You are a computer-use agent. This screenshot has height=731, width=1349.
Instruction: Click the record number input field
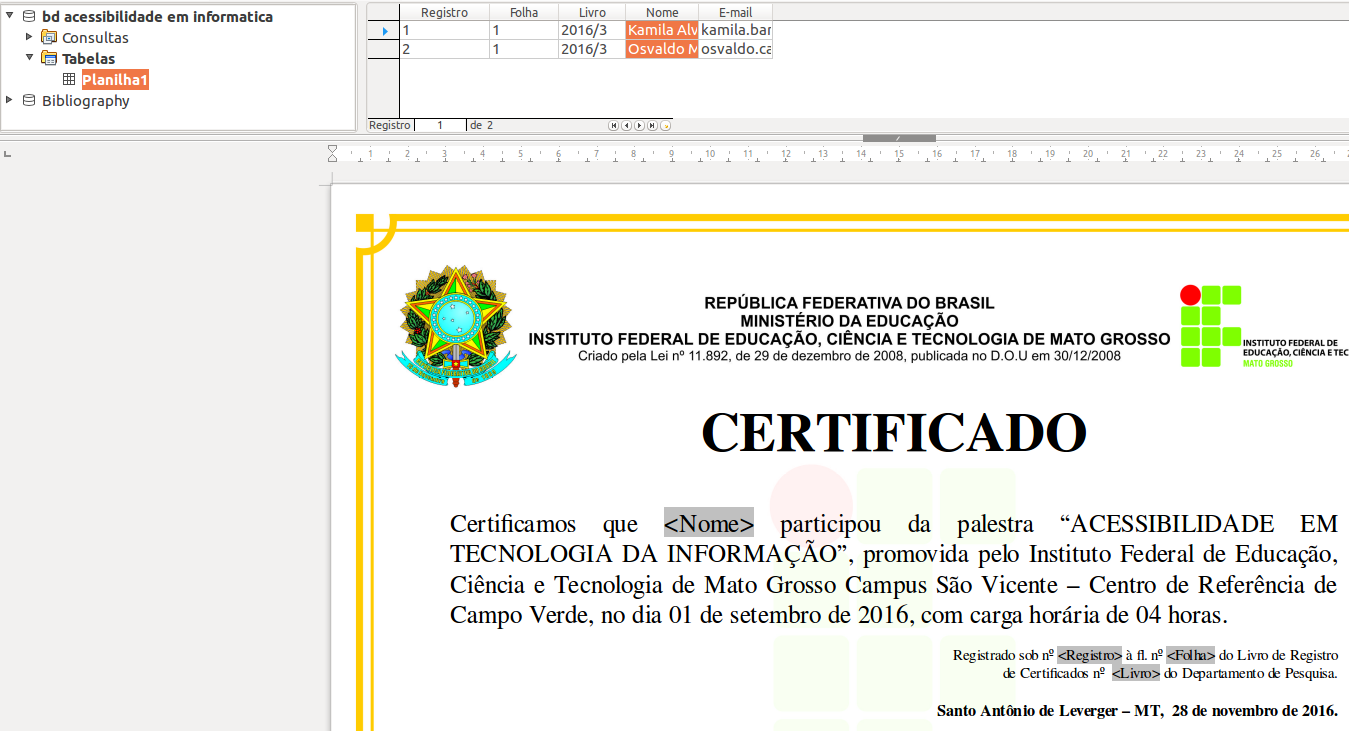click(x=440, y=125)
